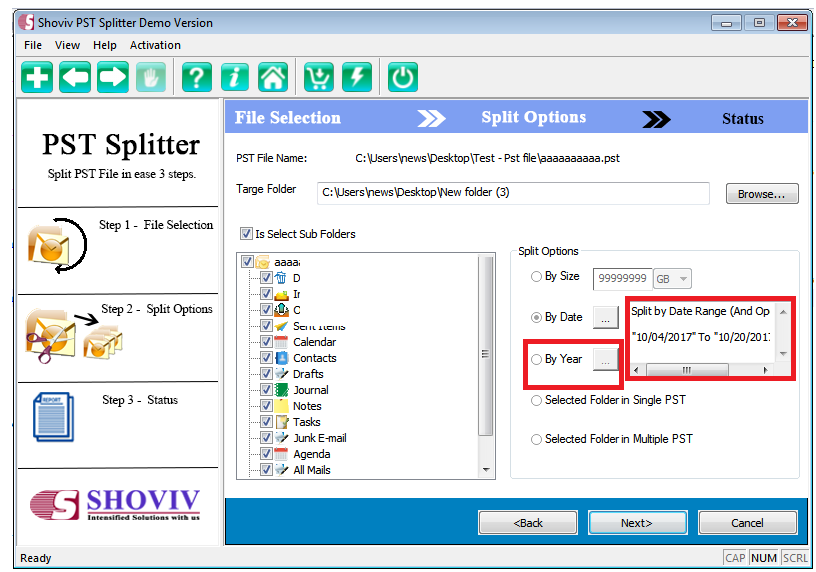Click the '...' button beside By Year
816x572 pixels.
point(606,360)
